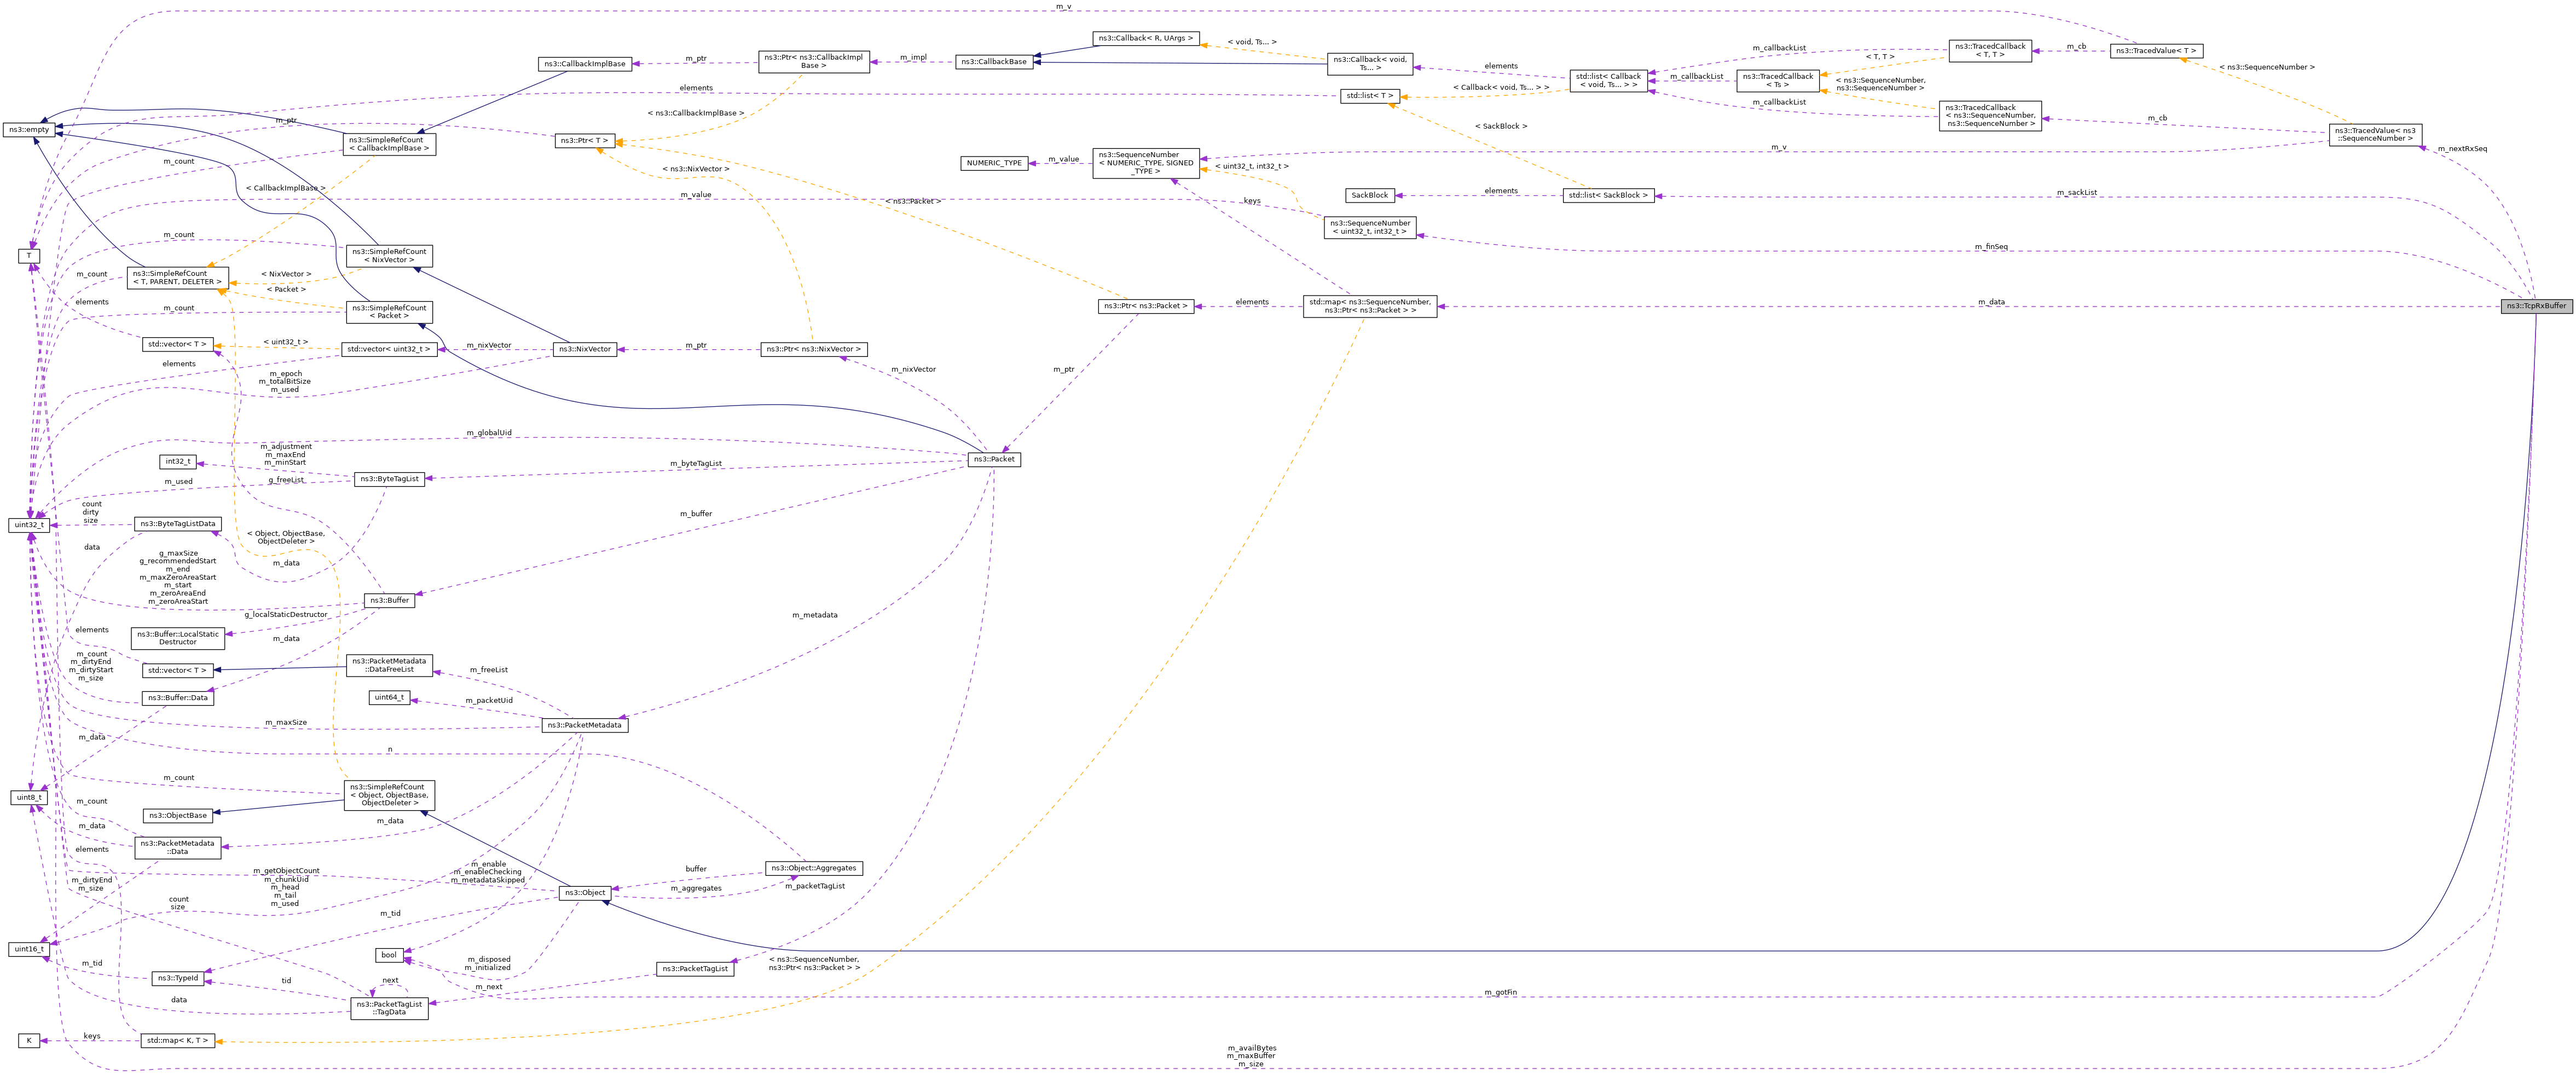Select ns3::SimpleRefCount< NixVector > node
Image resolution: width=2576 pixels, height=1074 pixels.
[x=389, y=256]
